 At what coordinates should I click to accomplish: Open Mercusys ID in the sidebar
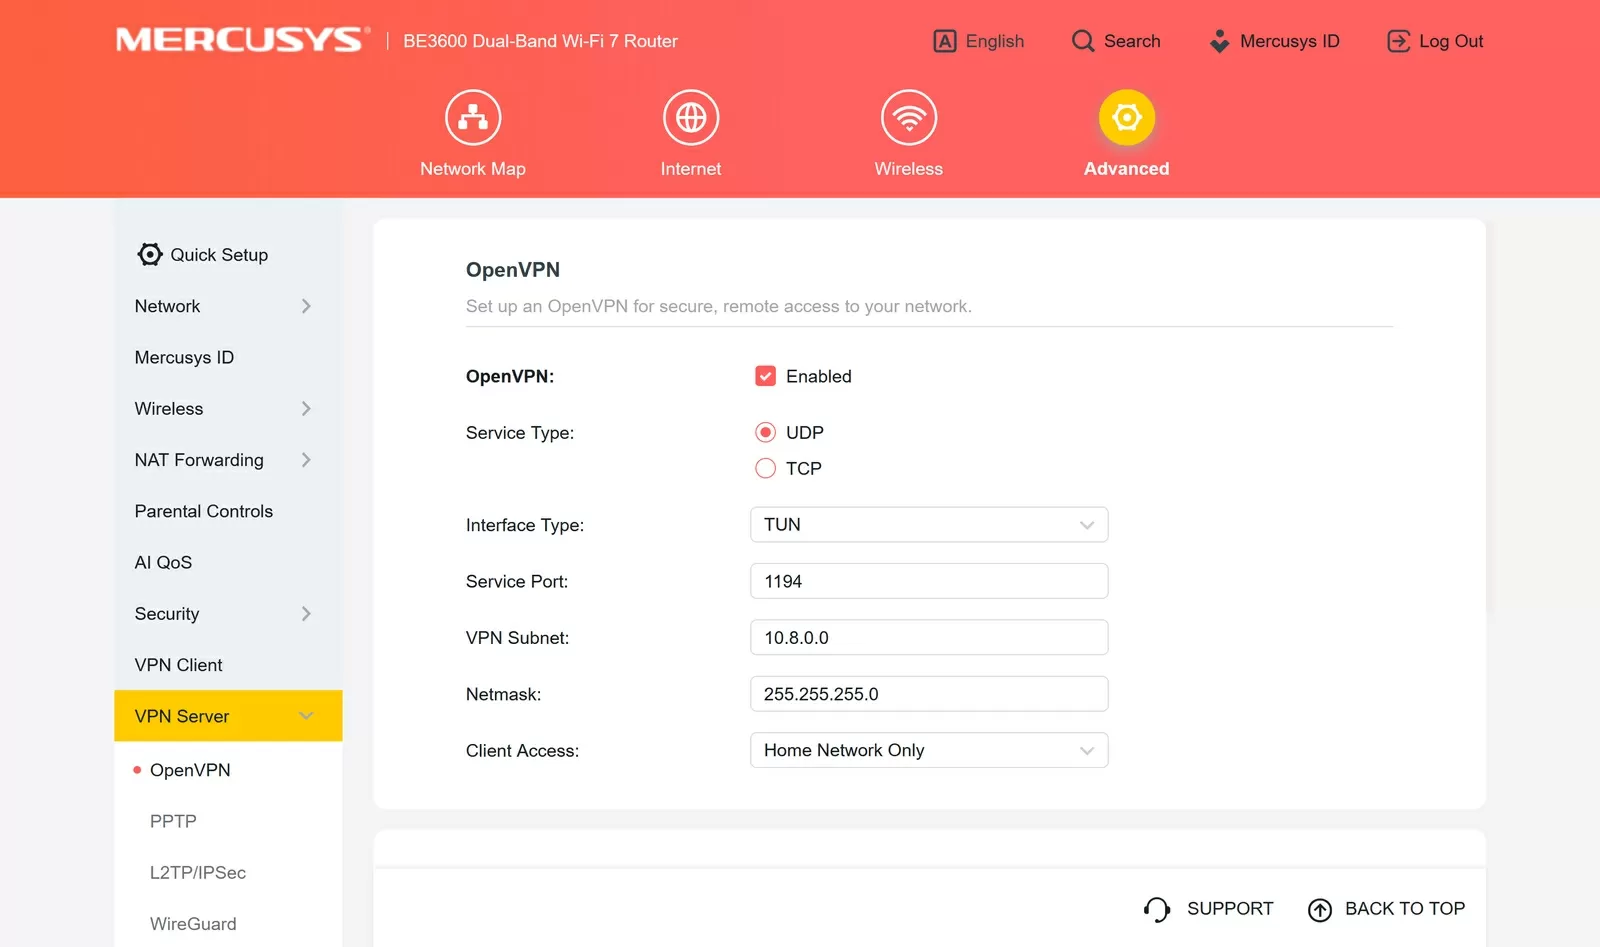click(228, 358)
